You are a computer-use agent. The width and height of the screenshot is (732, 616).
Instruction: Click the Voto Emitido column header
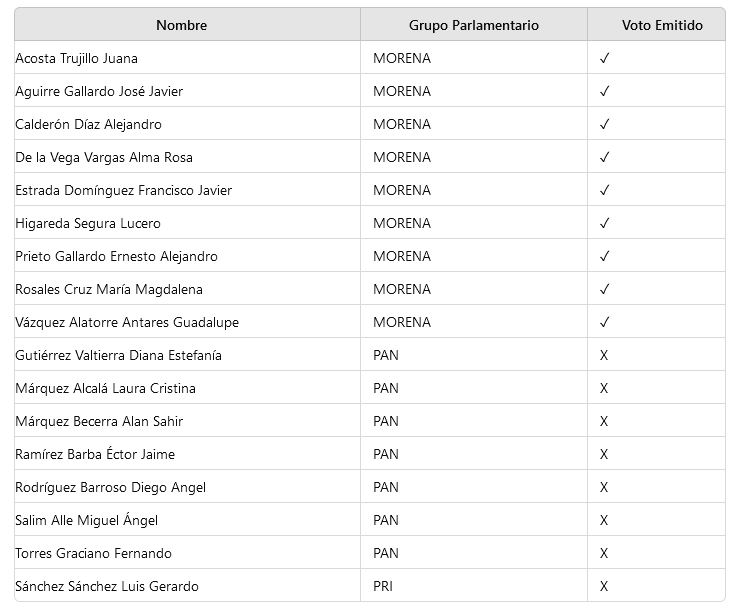pyautogui.click(x=661, y=25)
